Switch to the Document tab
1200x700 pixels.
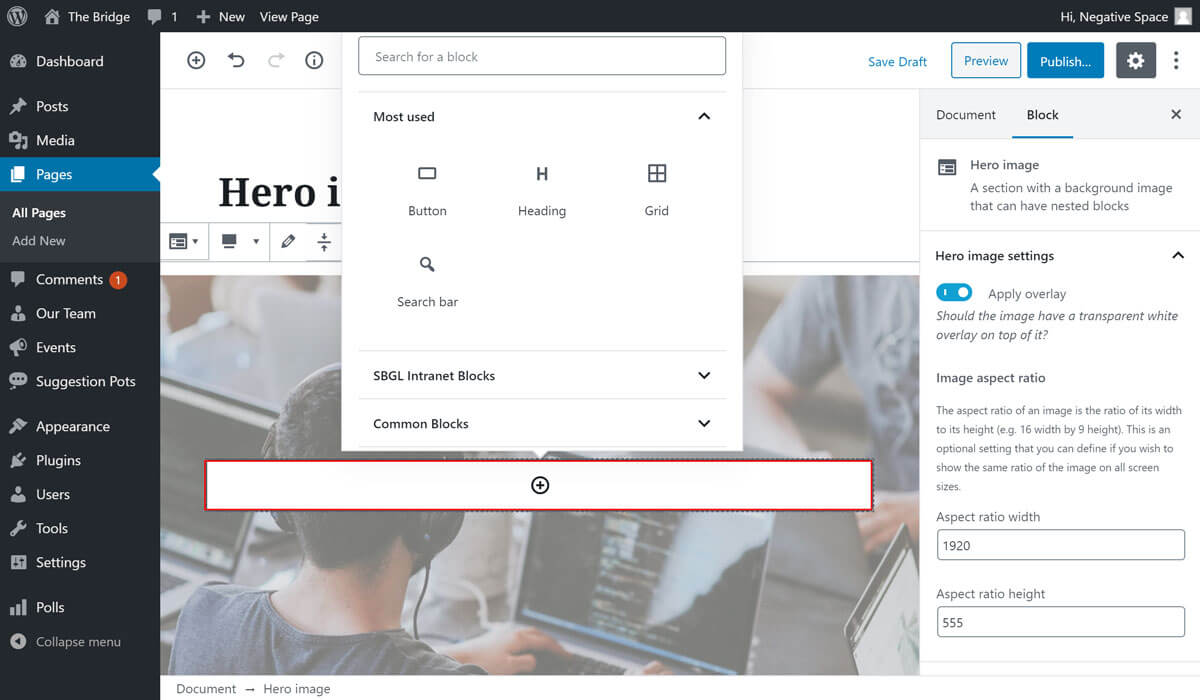pos(965,115)
